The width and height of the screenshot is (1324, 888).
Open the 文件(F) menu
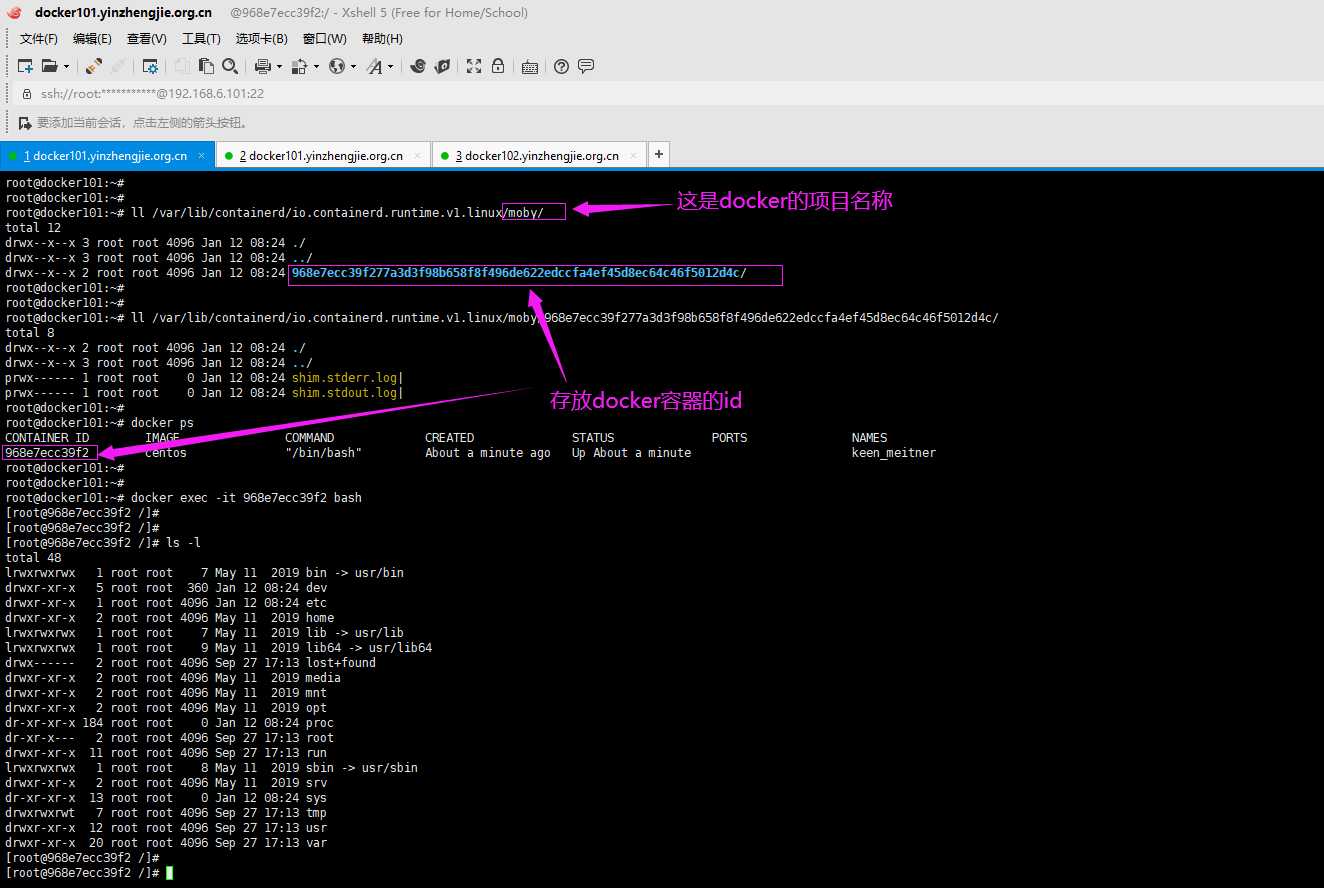coord(39,39)
